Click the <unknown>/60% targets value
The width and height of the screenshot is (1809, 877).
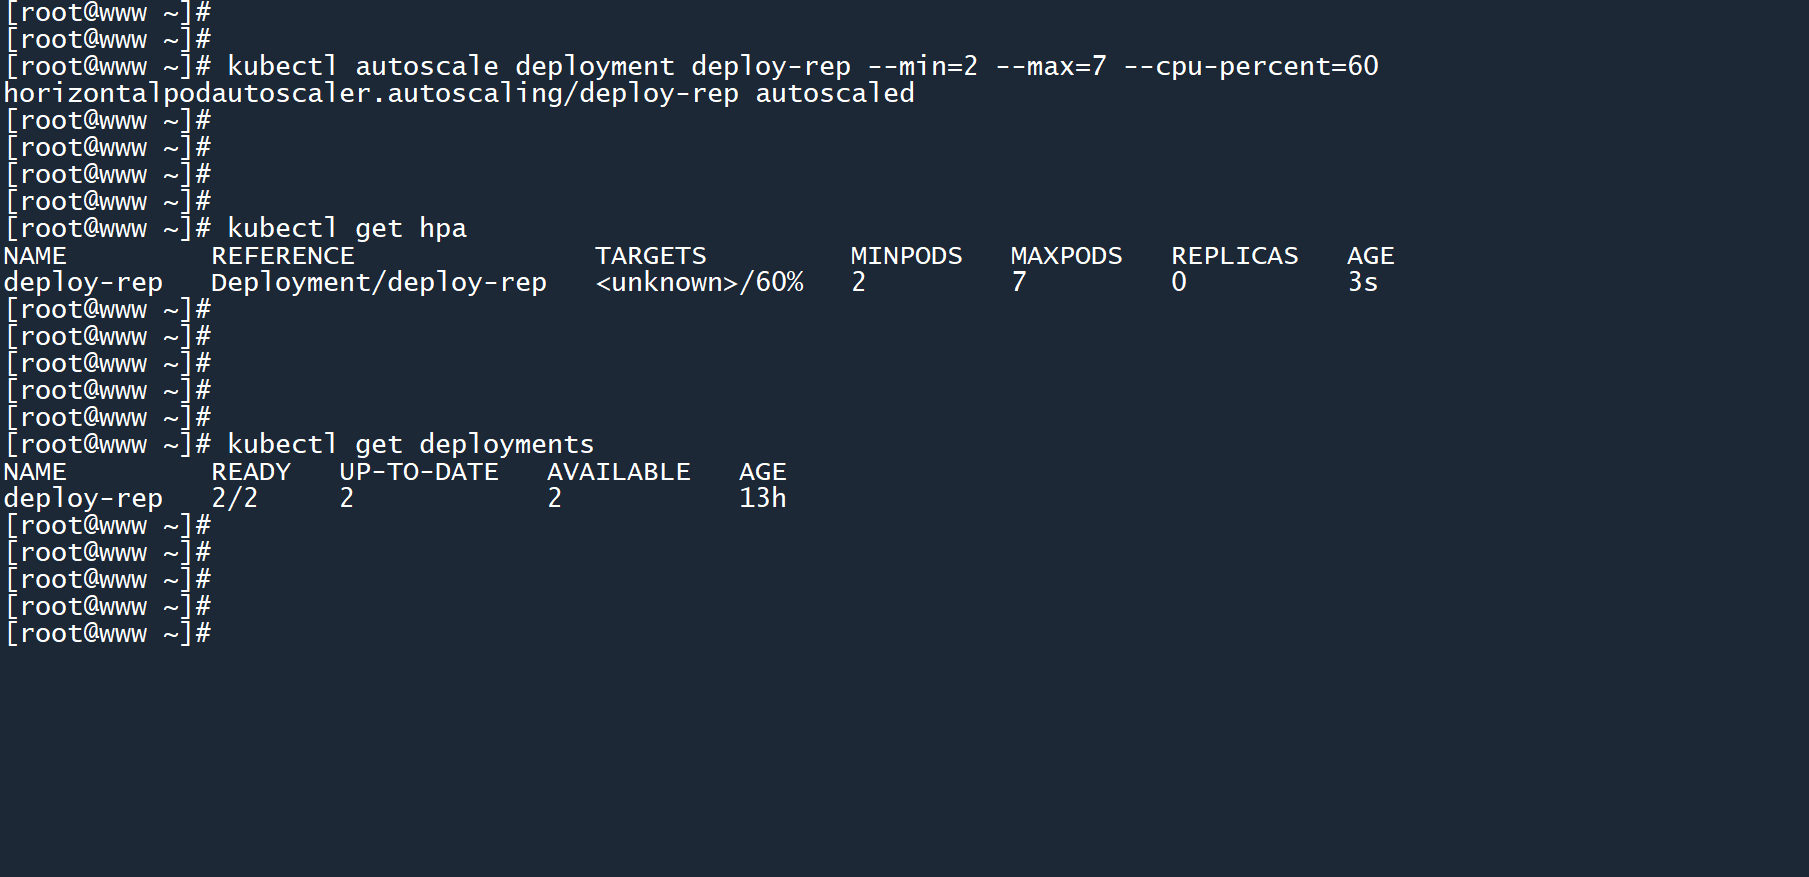tap(699, 283)
